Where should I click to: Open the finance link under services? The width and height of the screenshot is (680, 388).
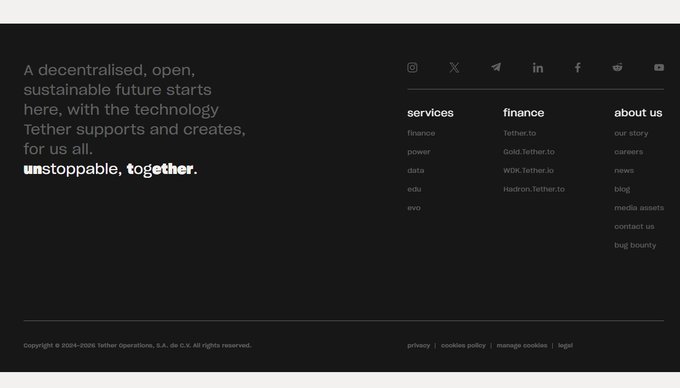tap(421, 133)
